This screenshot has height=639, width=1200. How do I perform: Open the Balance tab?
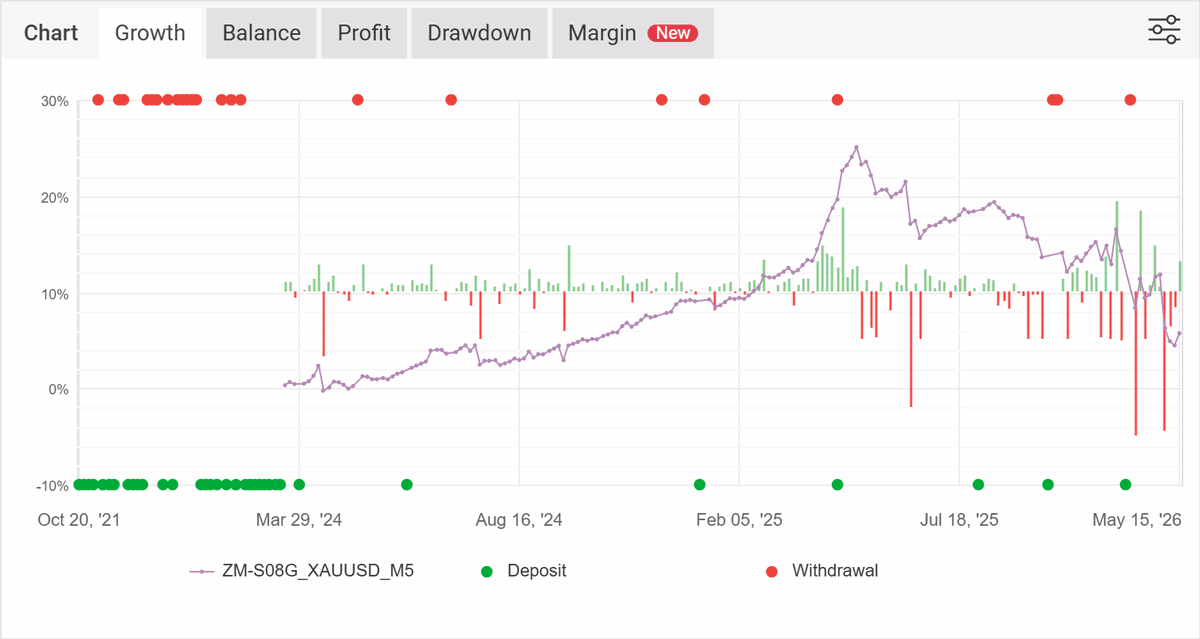click(261, 33)
